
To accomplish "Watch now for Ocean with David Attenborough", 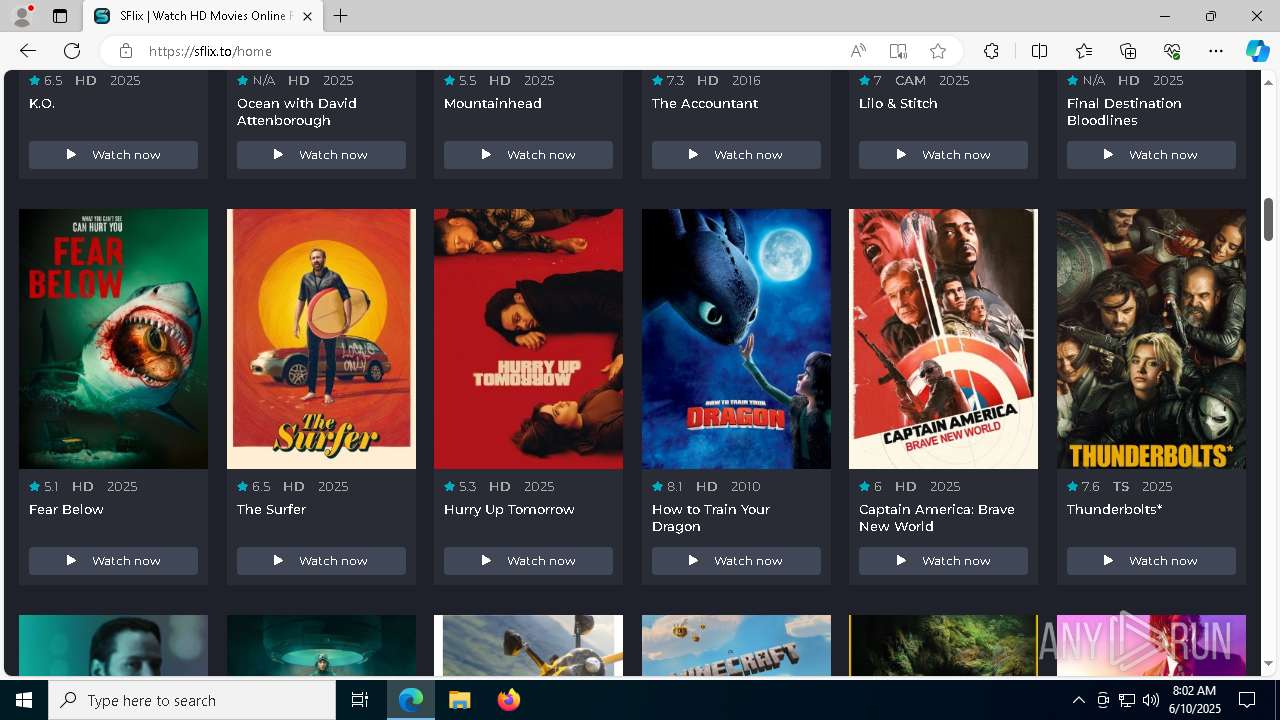I will tap(321, 154).
